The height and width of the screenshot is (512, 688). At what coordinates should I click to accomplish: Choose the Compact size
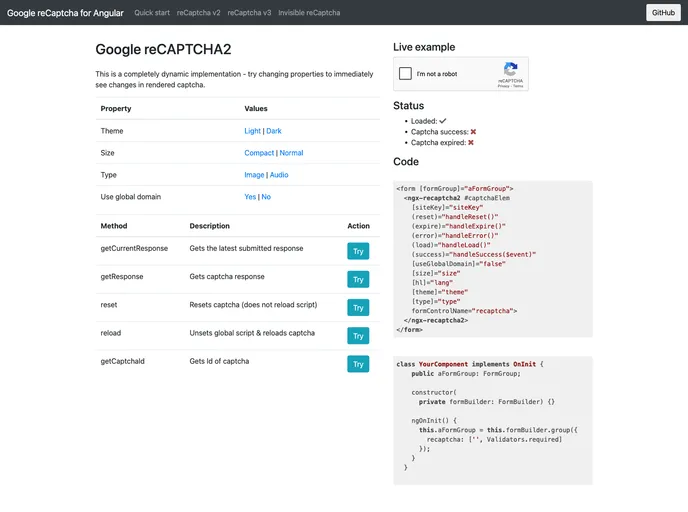tap(259, 153)
